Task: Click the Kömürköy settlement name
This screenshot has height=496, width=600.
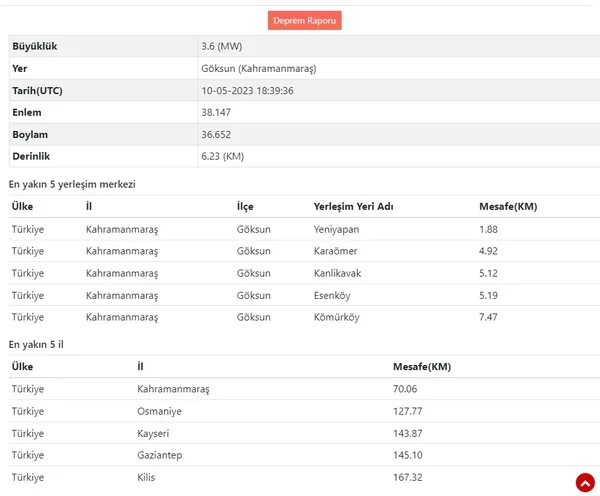Action: click(336, 317)
